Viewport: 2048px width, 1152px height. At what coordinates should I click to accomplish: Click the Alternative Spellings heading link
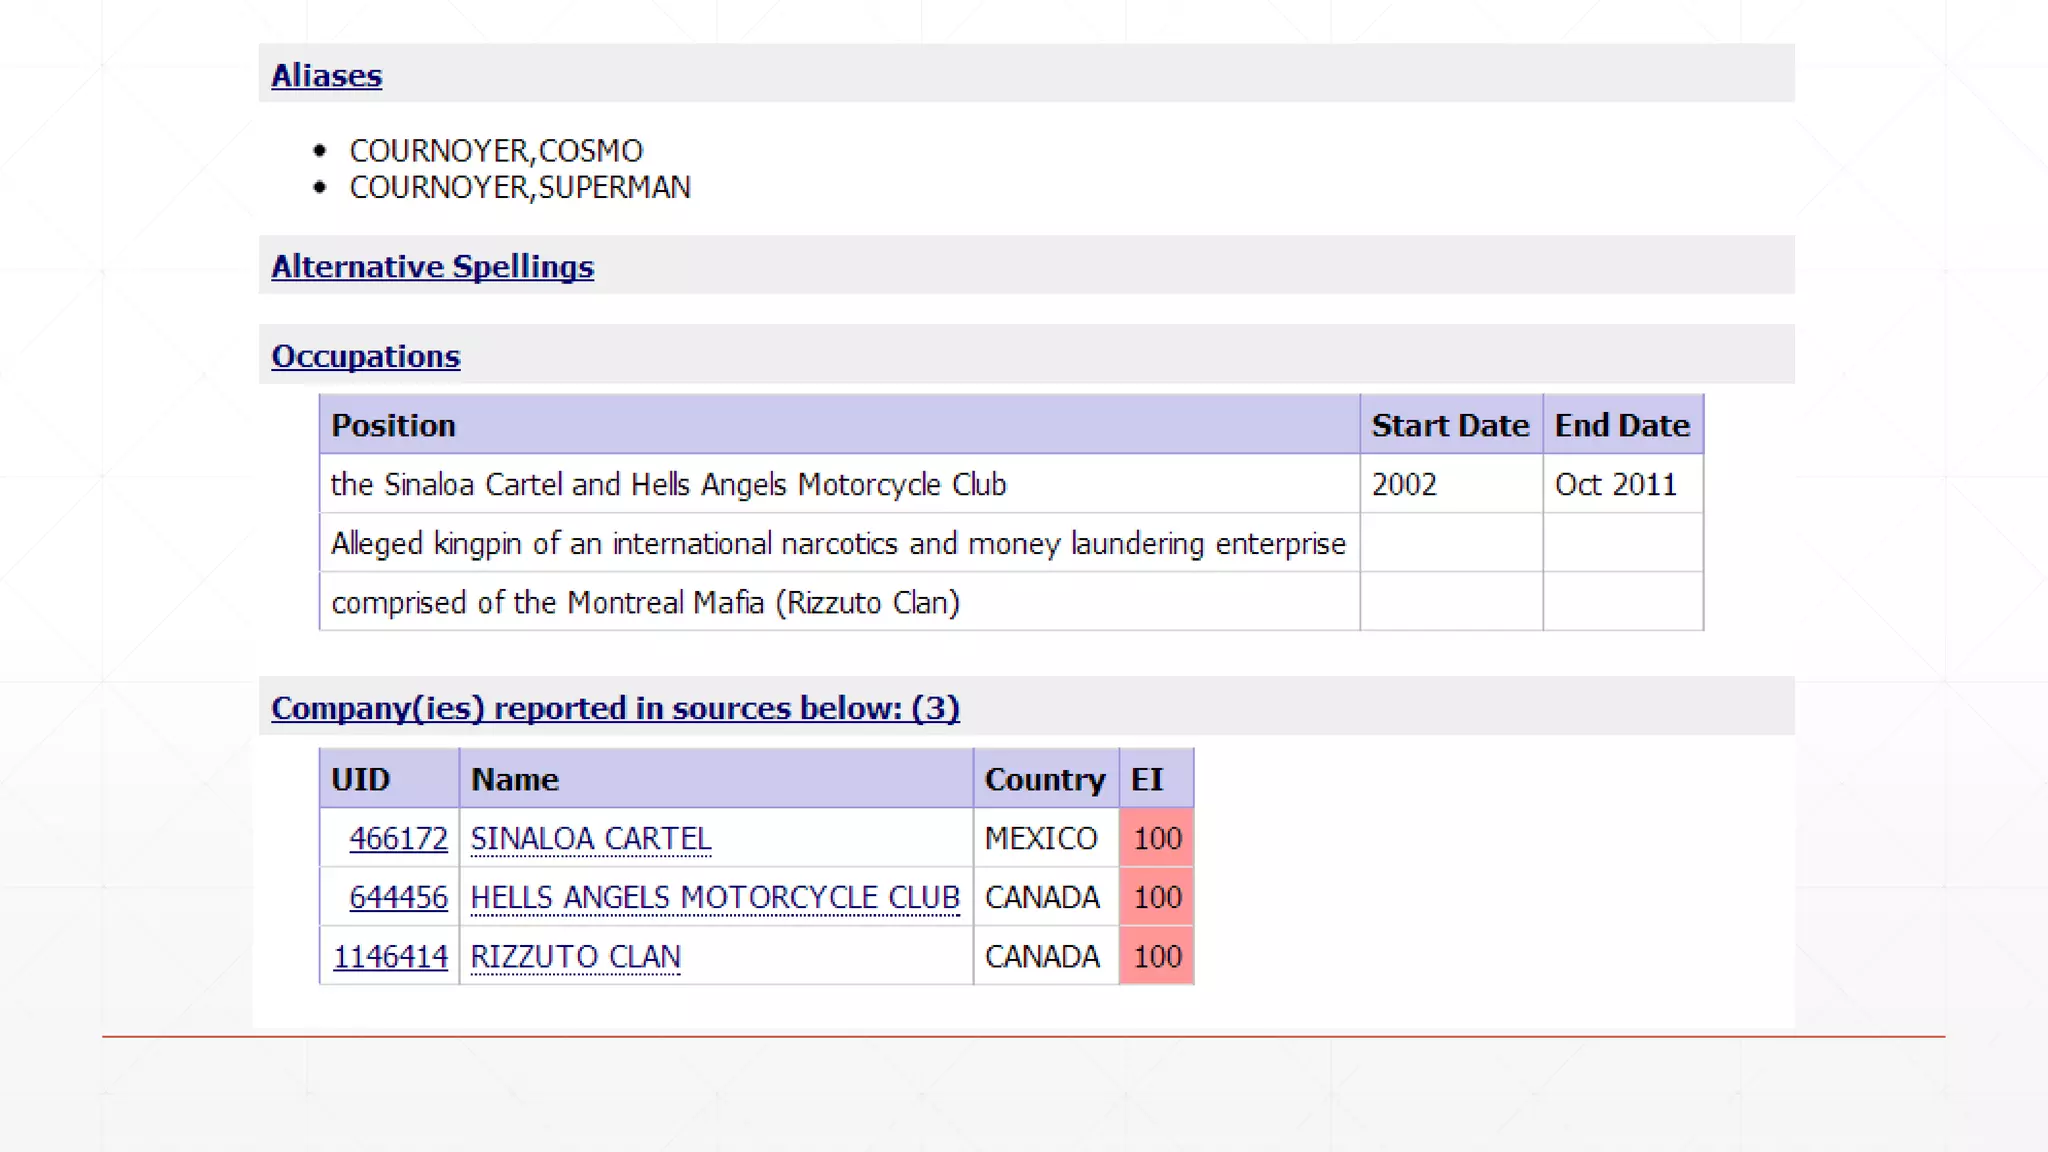(x=432, y=267)
